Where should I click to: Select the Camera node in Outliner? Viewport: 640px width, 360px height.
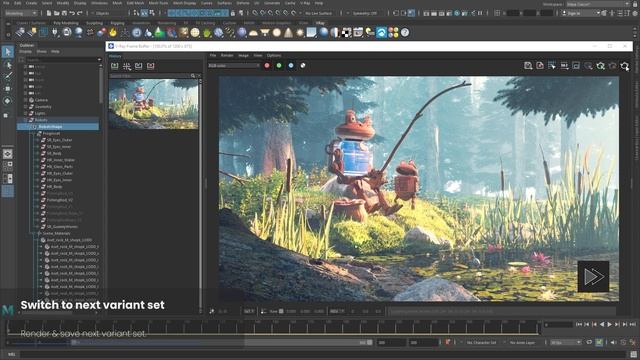[x=41, y=100]
